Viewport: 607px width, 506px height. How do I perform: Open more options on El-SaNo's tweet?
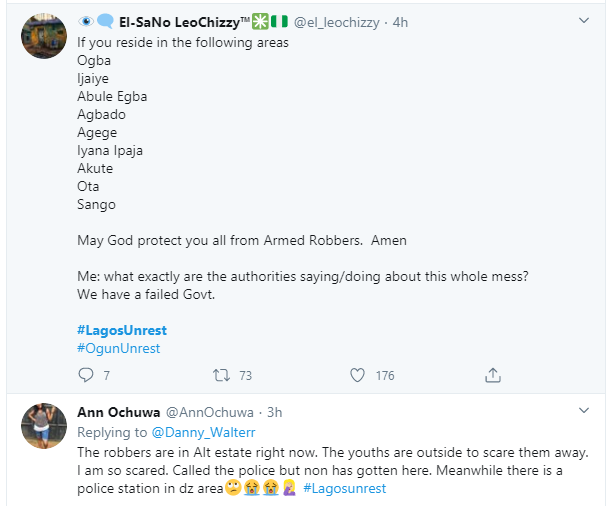point(585,20)
